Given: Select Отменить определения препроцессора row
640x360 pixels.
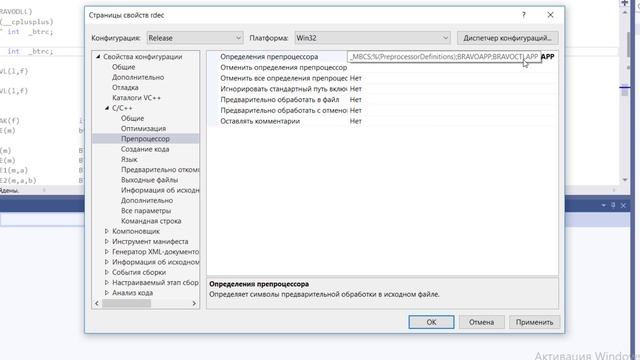Looking at the screenshot, I should coord(382,67).
